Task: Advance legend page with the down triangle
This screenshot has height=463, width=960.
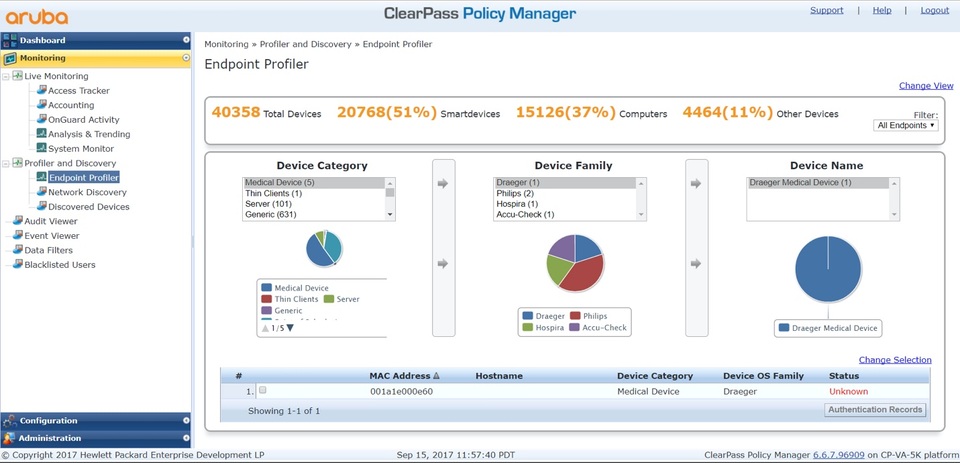Action: click(x=291, y=328)
